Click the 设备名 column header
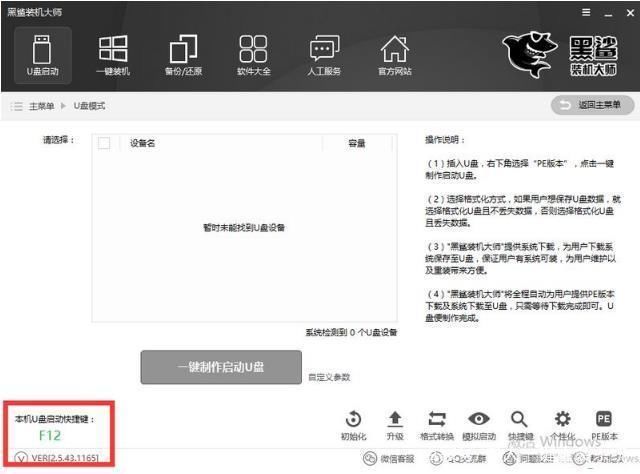Screen dimensions: 640x474 click(142, 143)
